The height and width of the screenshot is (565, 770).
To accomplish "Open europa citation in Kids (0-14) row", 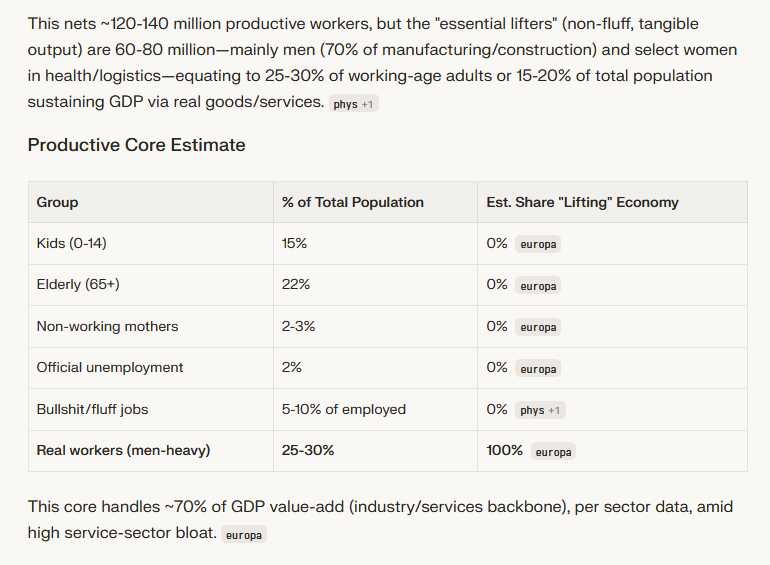I will tap(538, 244).
